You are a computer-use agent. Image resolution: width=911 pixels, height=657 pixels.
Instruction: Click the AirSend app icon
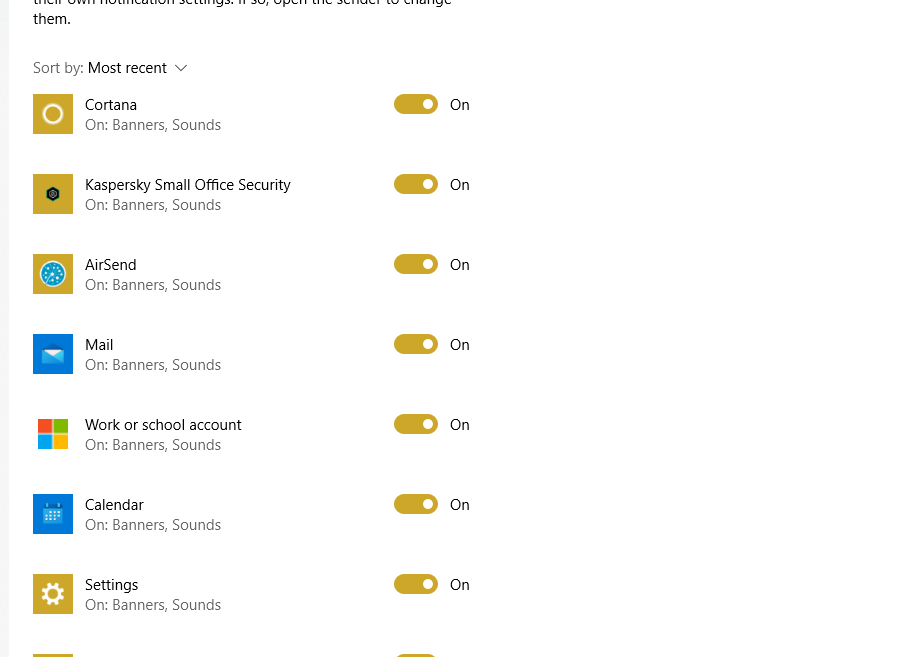(x=53, y=273)
